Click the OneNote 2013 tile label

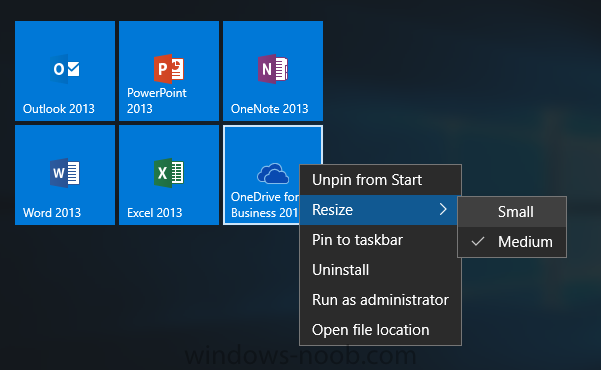pyautogui.click(x=269, y=109)
